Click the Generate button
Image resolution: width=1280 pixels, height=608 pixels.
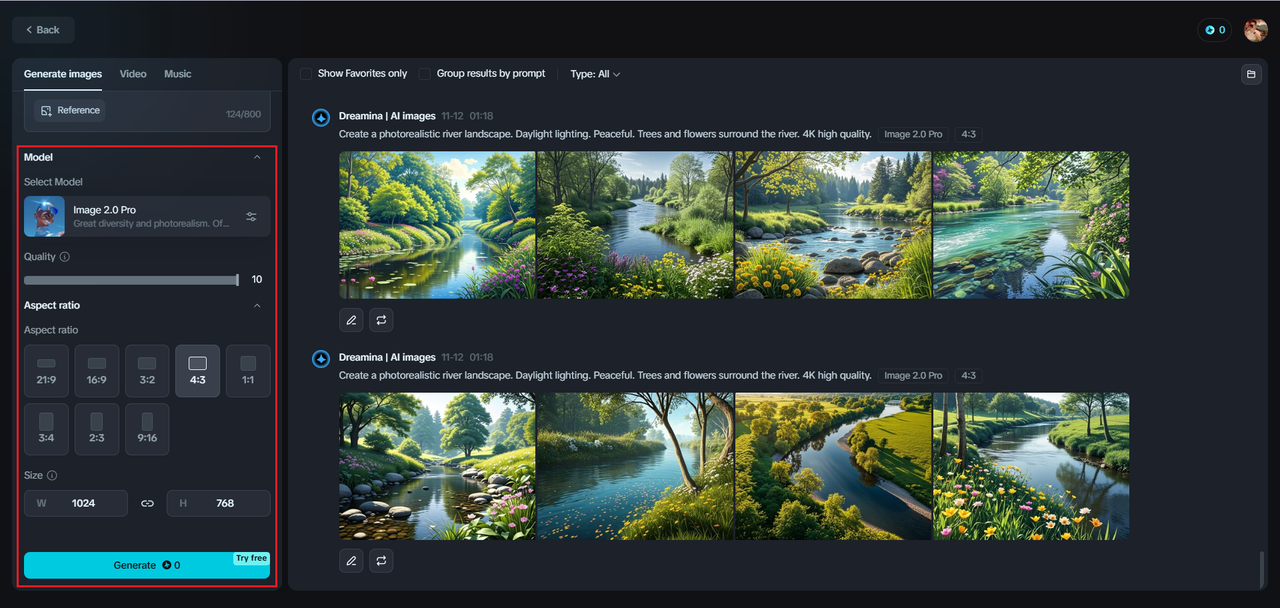click(x=147, y=565)
